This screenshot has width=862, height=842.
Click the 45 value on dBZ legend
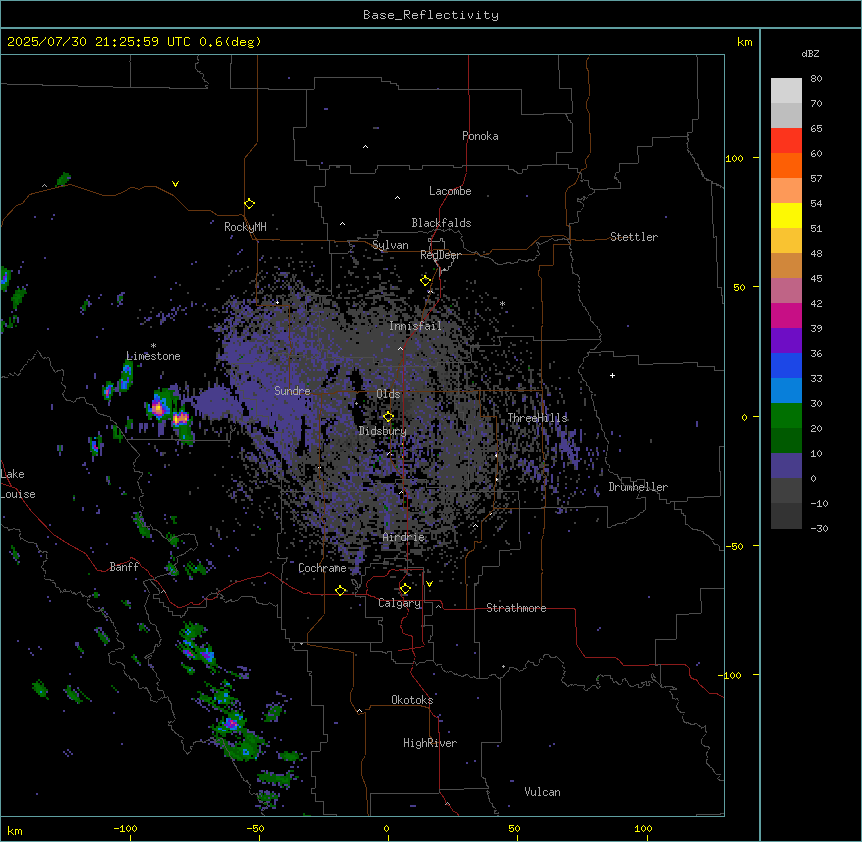pyautogui.click(x=816, y=279)
